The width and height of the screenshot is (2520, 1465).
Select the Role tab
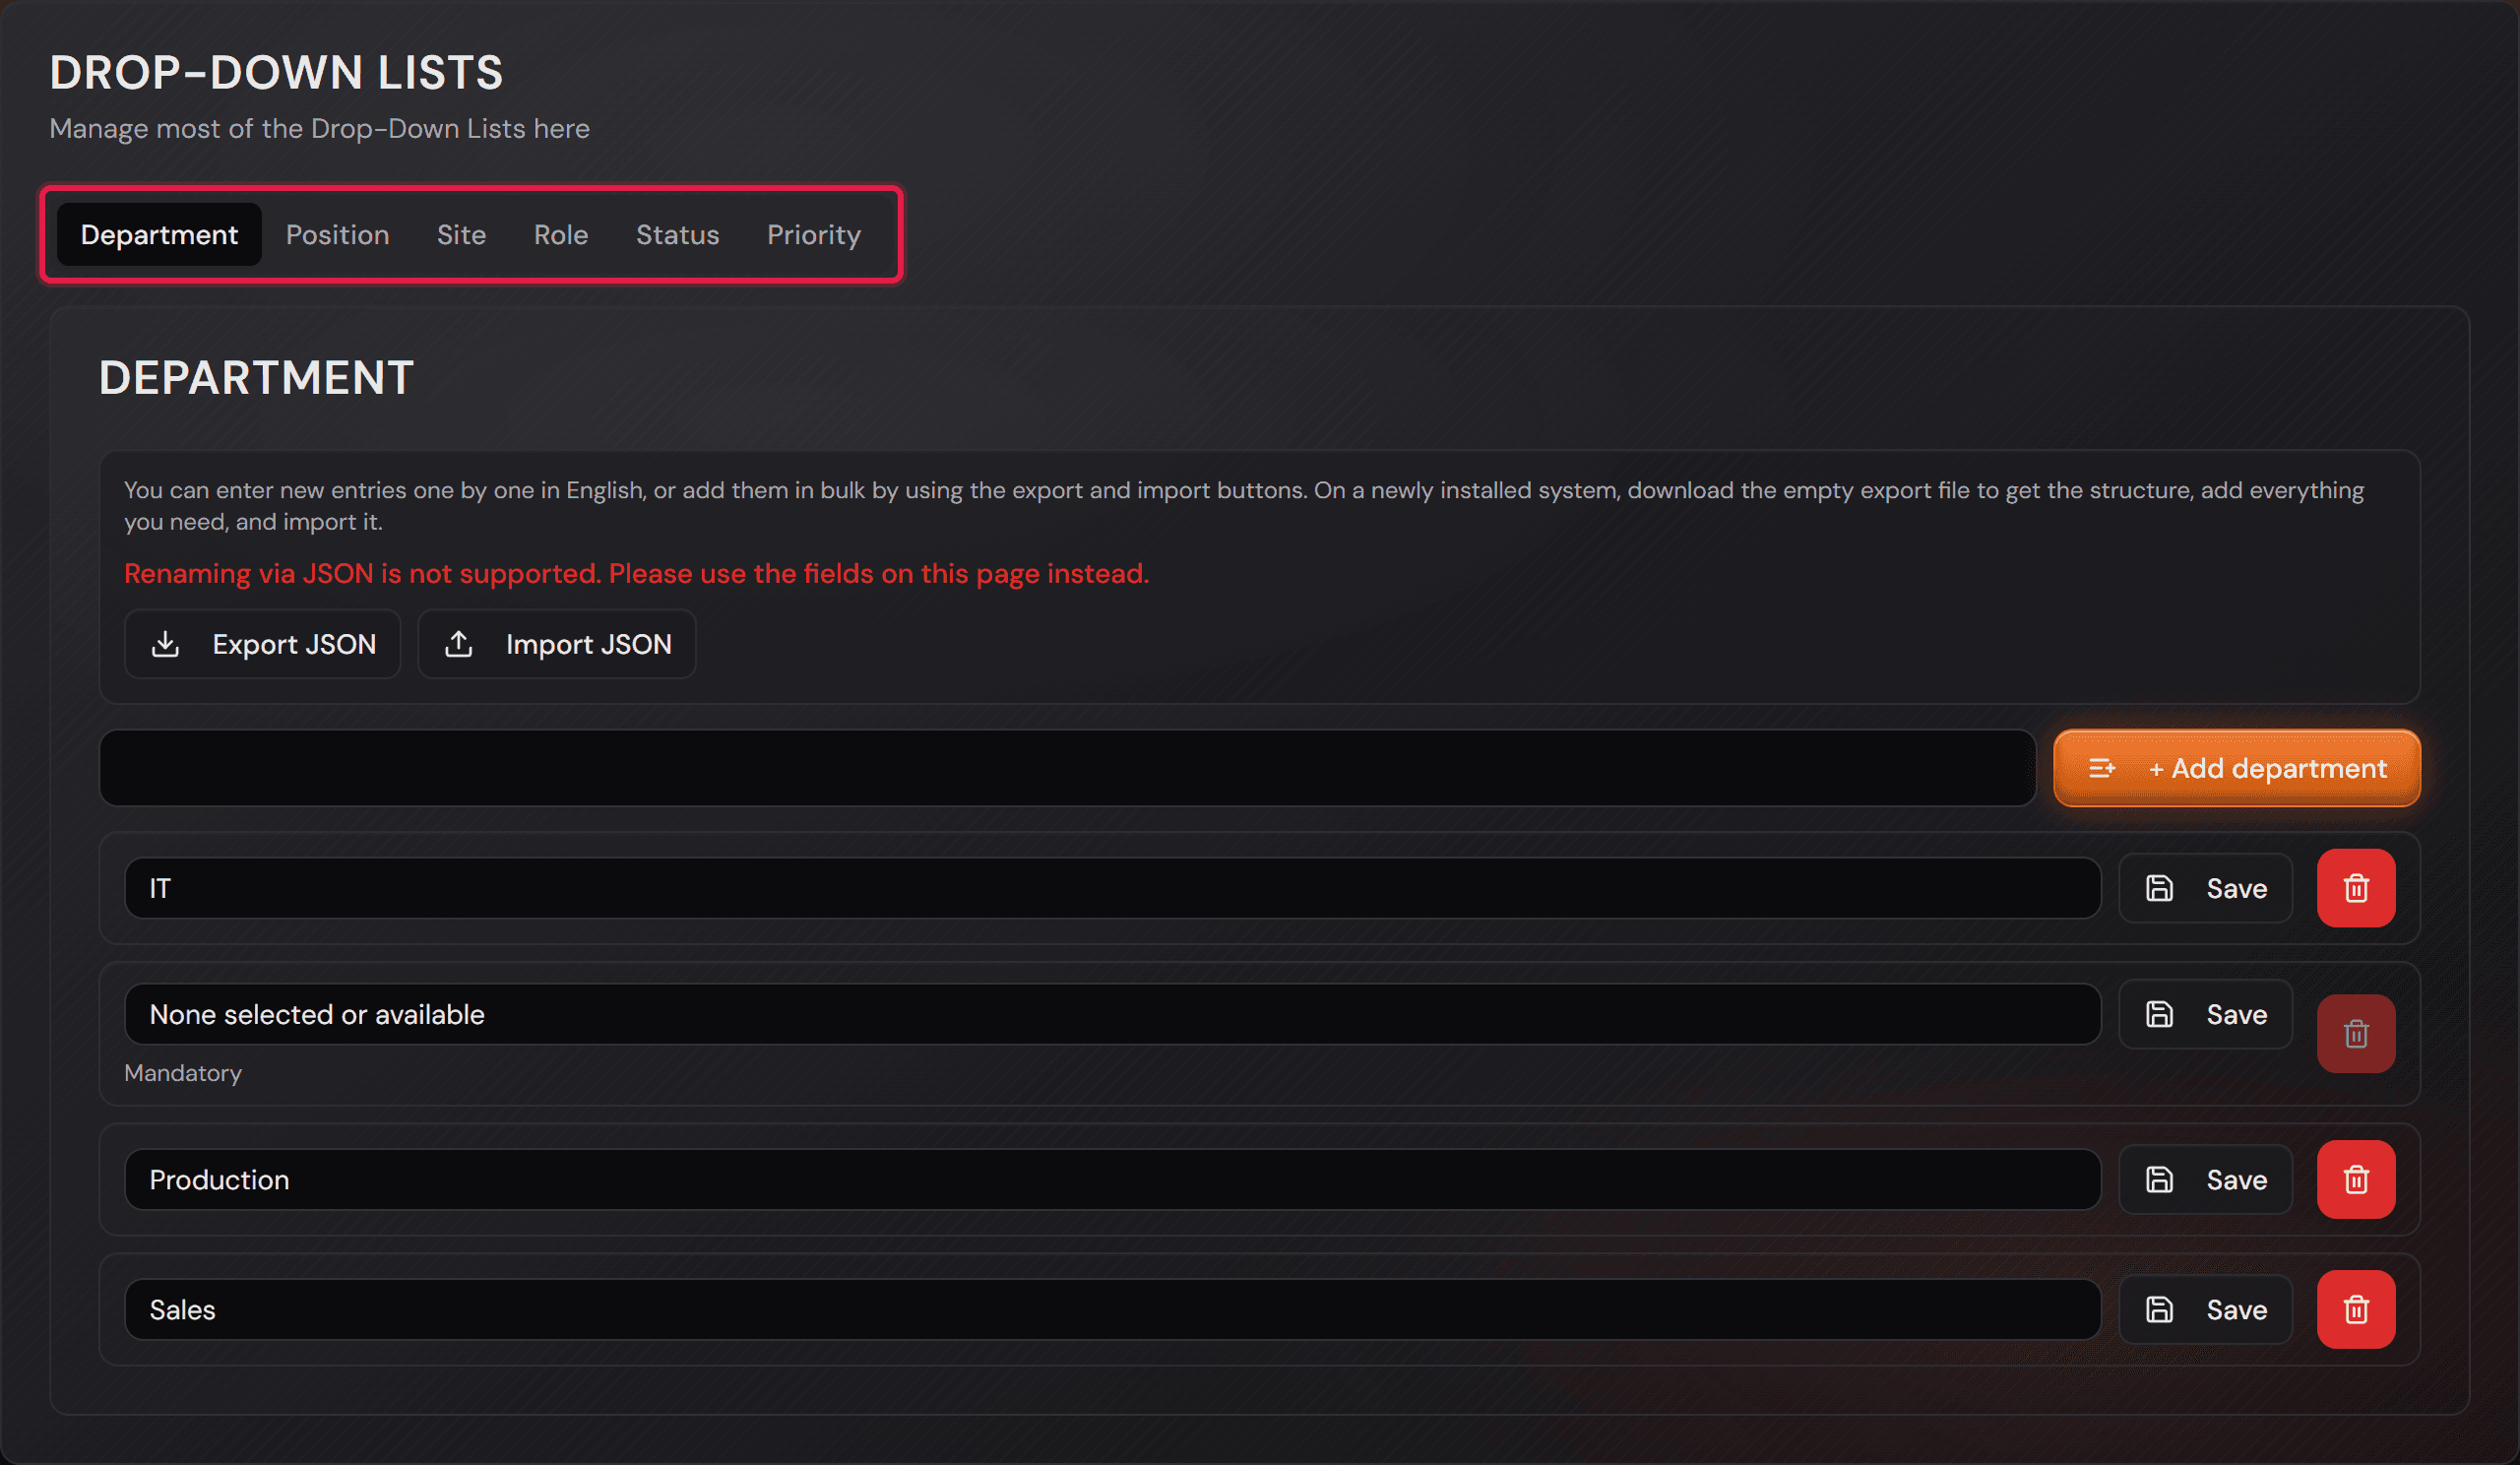pyautogui.click(x=561, y=234)
